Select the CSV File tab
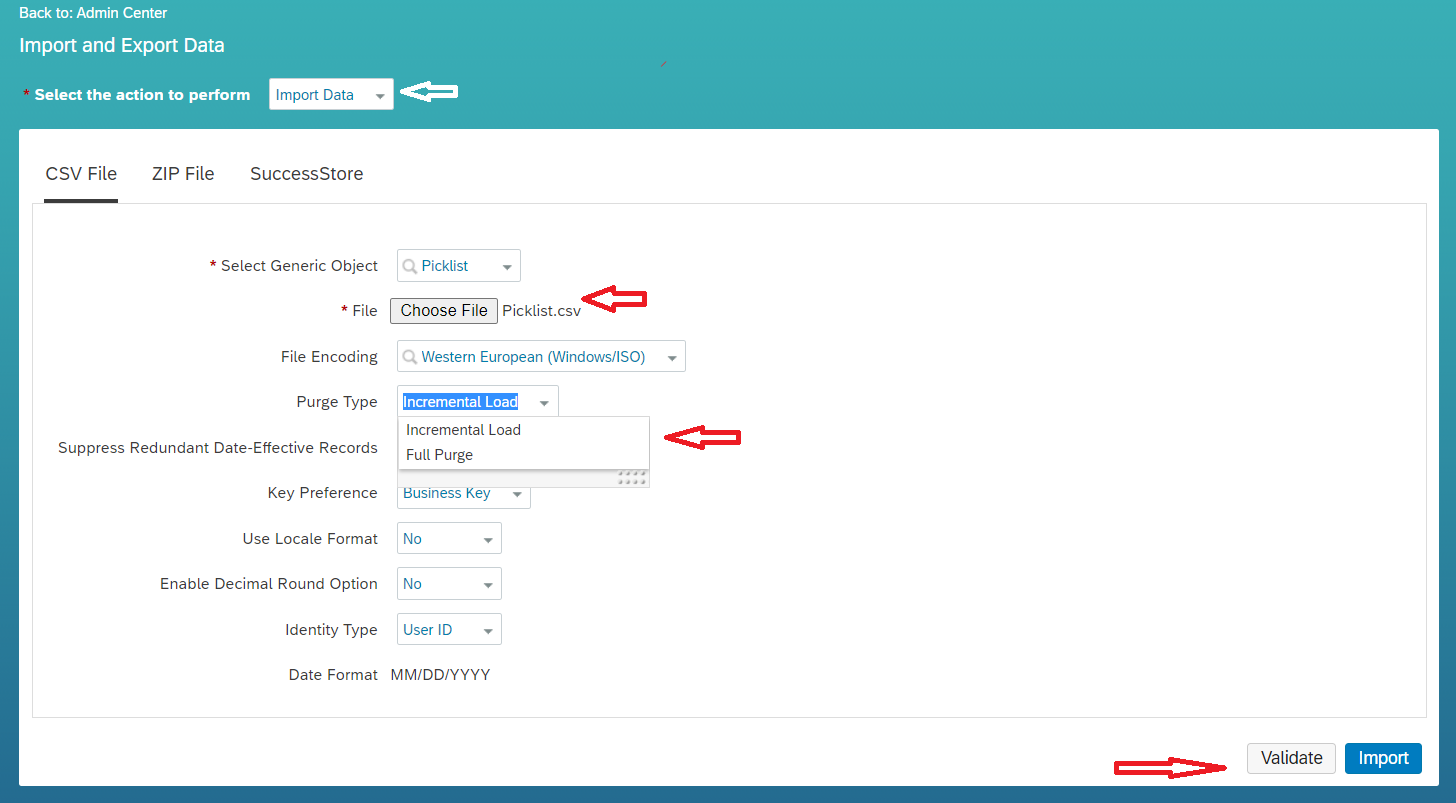 [x=80, y=173]
